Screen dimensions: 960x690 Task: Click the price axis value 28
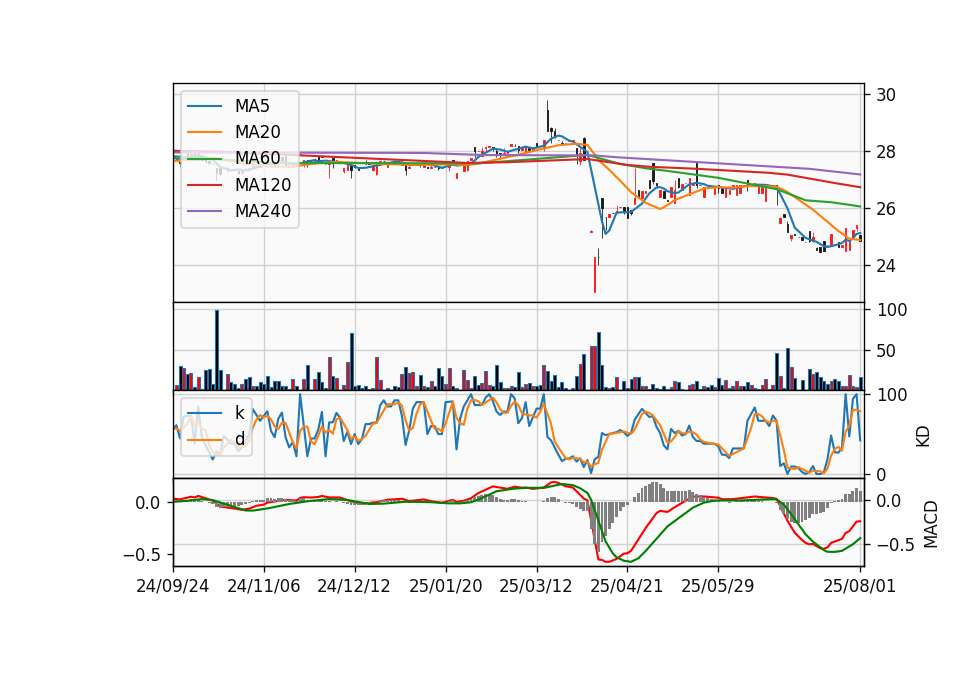886,152
